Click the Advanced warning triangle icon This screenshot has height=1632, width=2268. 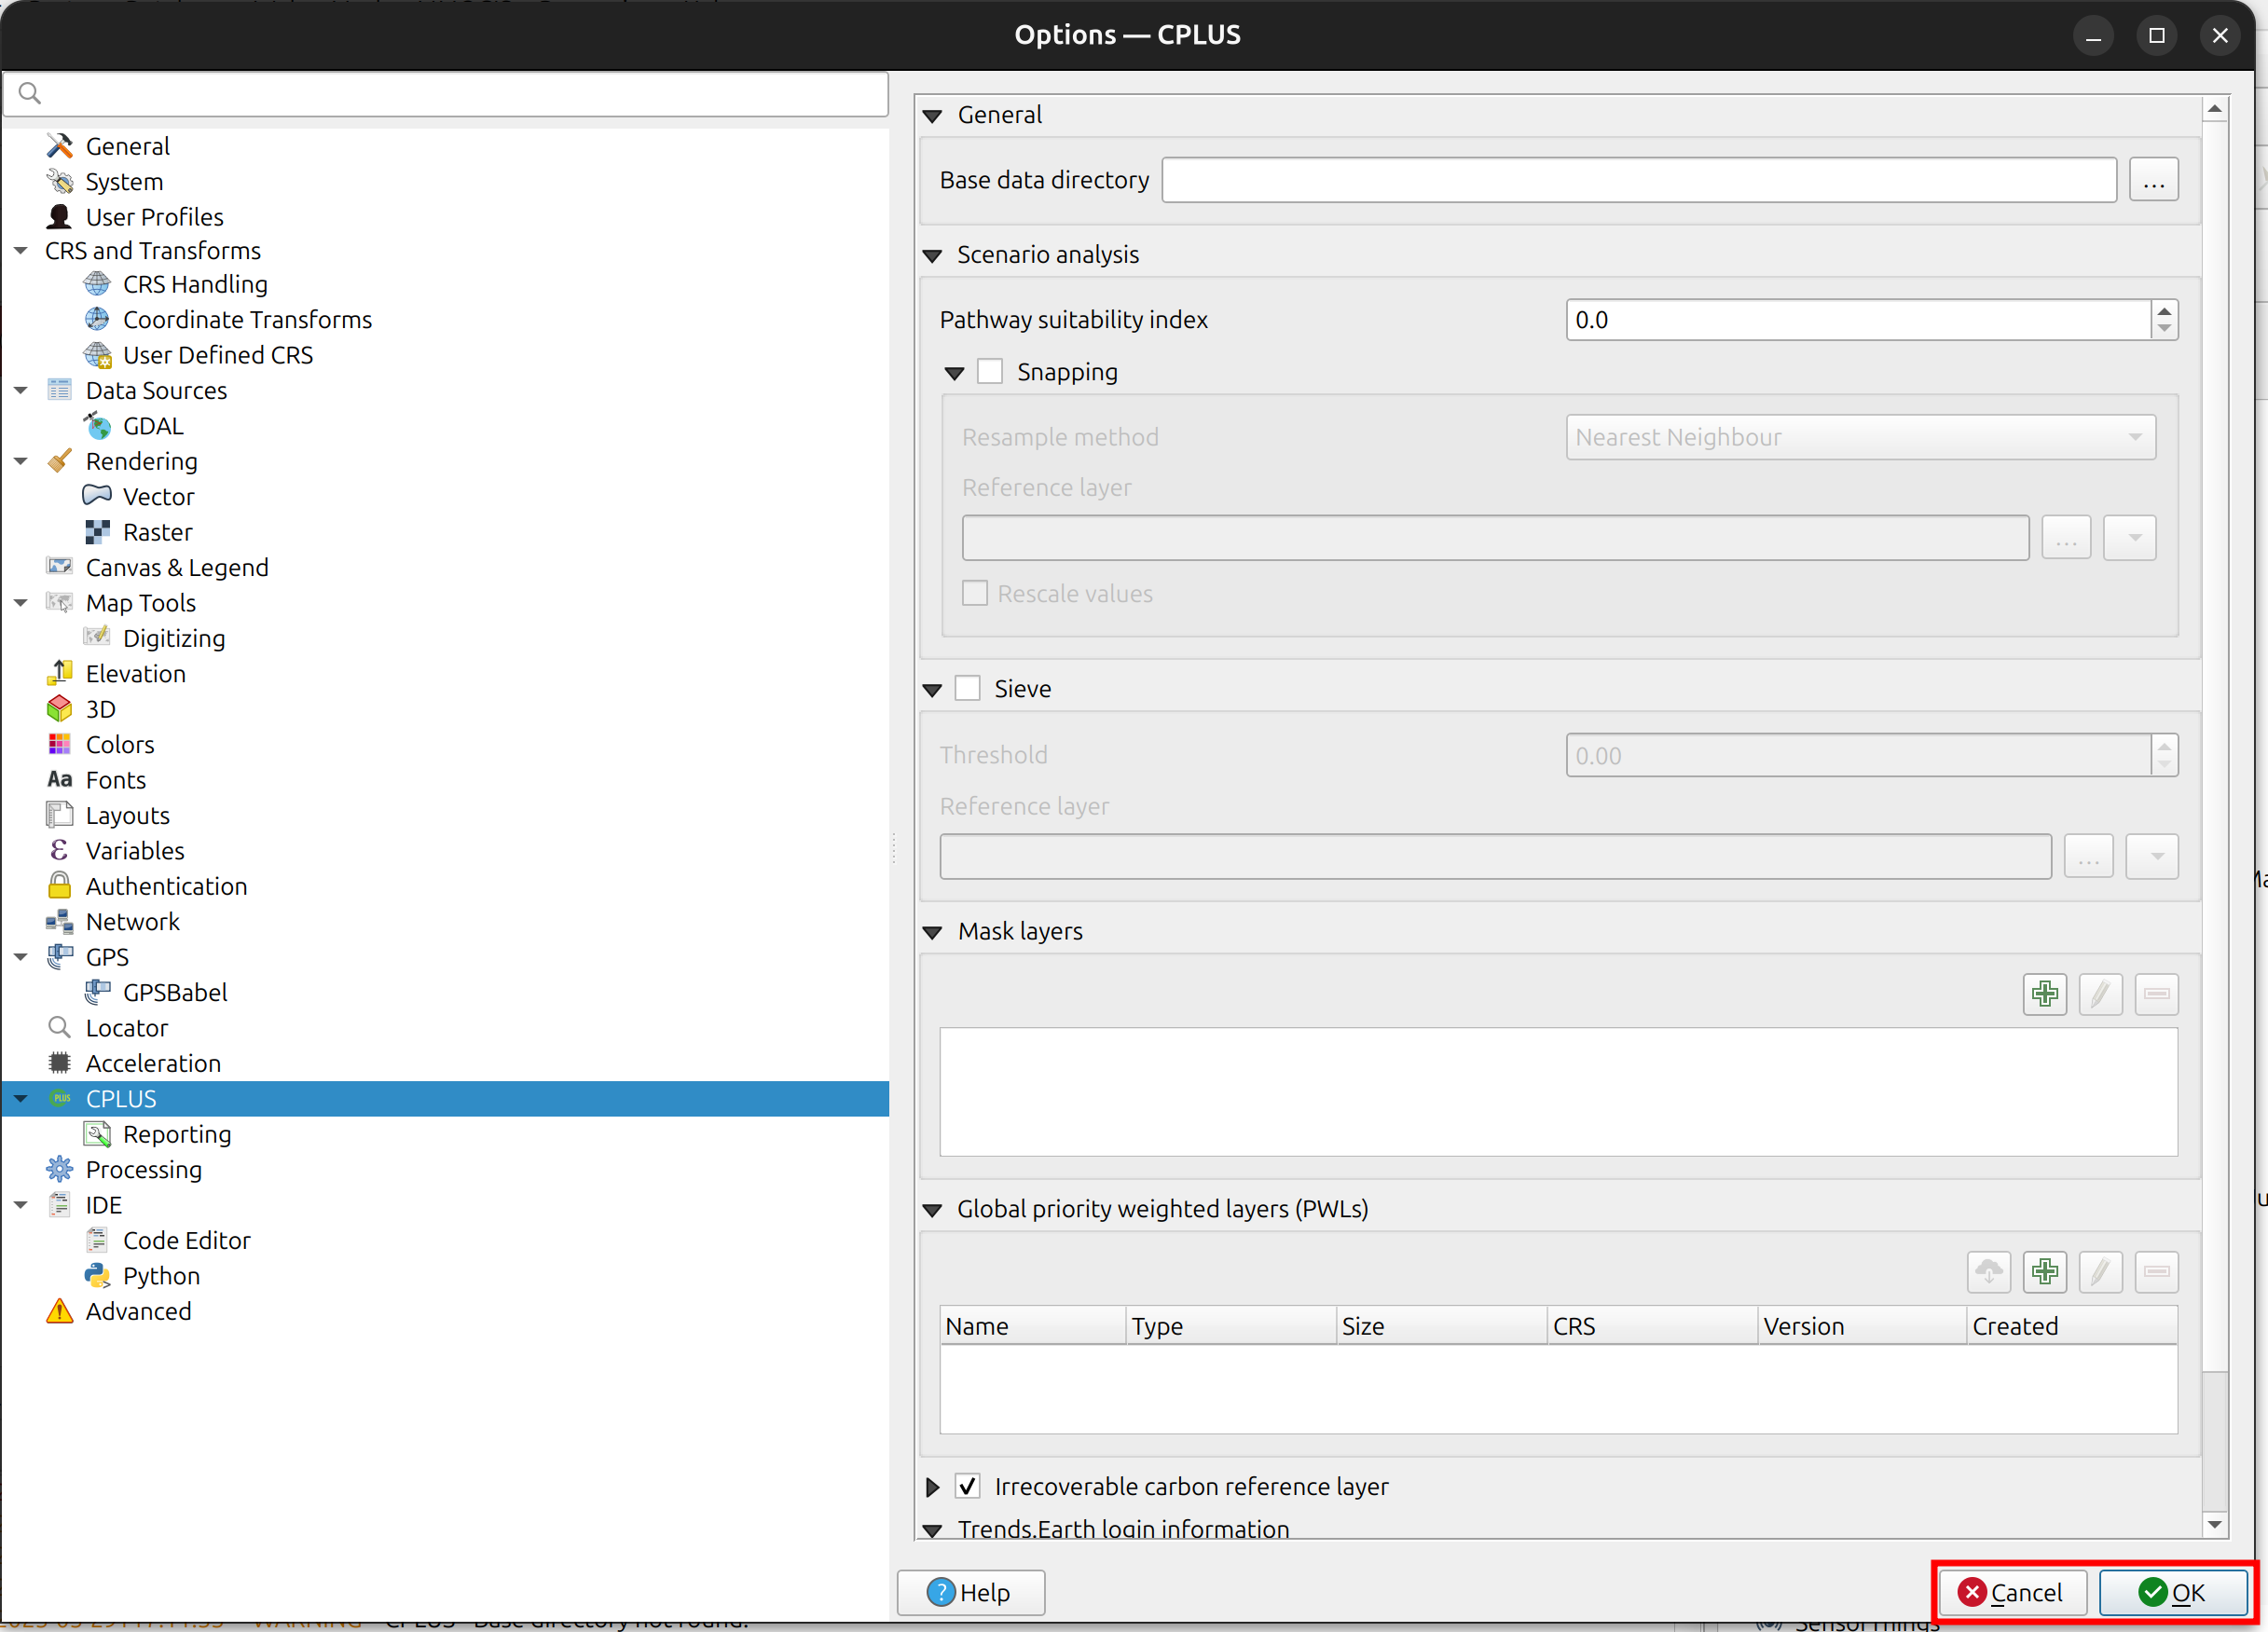pos(60,1311)
